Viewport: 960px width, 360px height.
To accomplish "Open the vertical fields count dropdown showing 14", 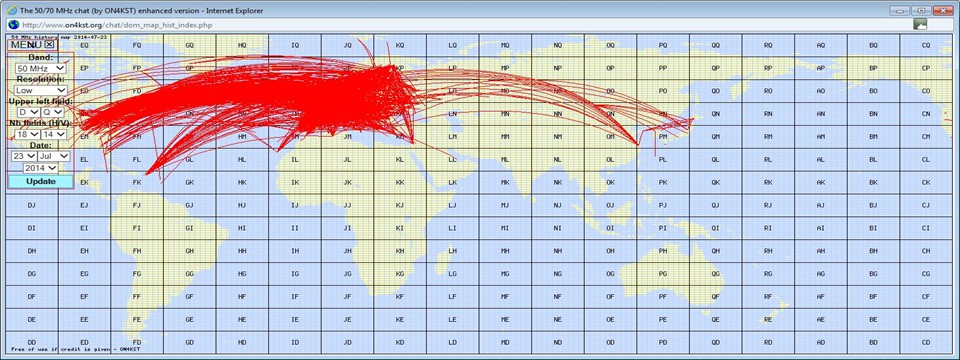I will [x=53, y=134].
